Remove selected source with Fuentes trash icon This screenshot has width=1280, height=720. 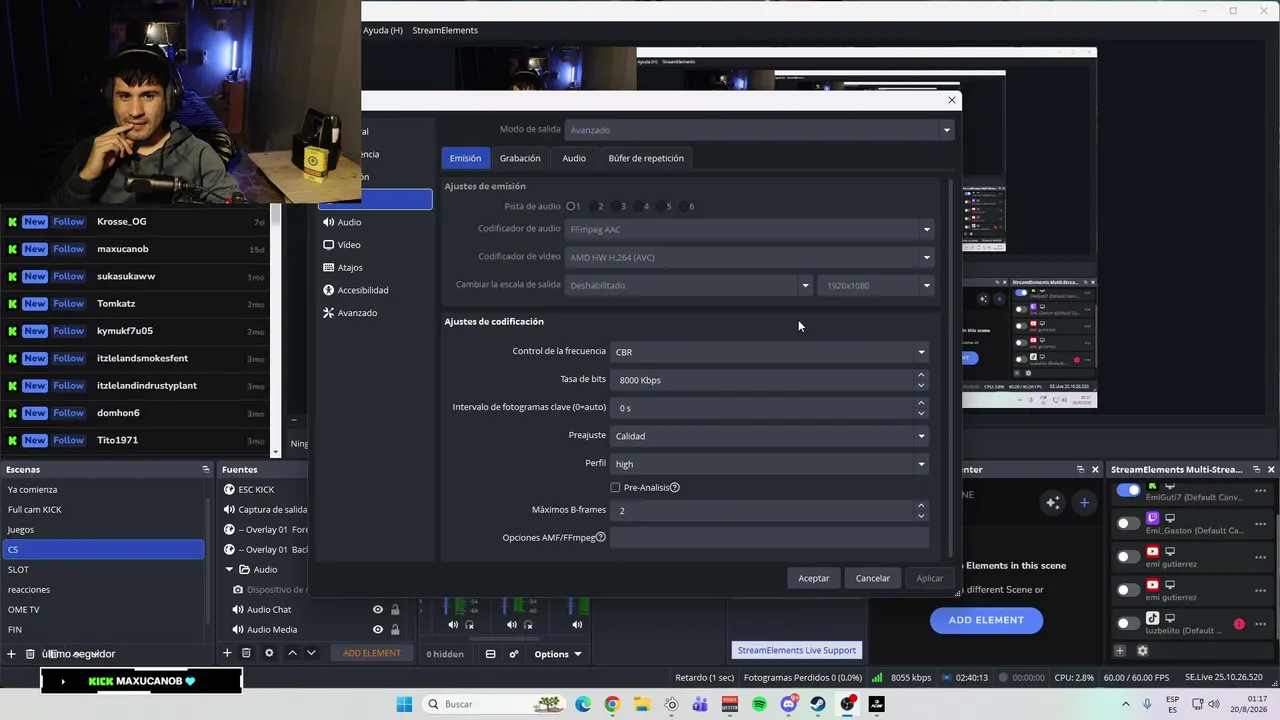point(246,653)
